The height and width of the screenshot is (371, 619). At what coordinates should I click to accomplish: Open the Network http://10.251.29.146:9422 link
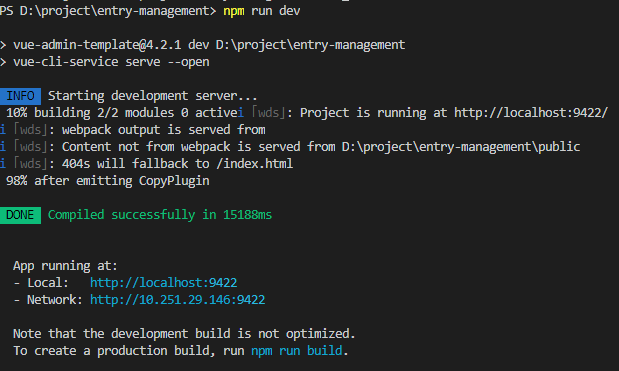(x=178, y=300)
